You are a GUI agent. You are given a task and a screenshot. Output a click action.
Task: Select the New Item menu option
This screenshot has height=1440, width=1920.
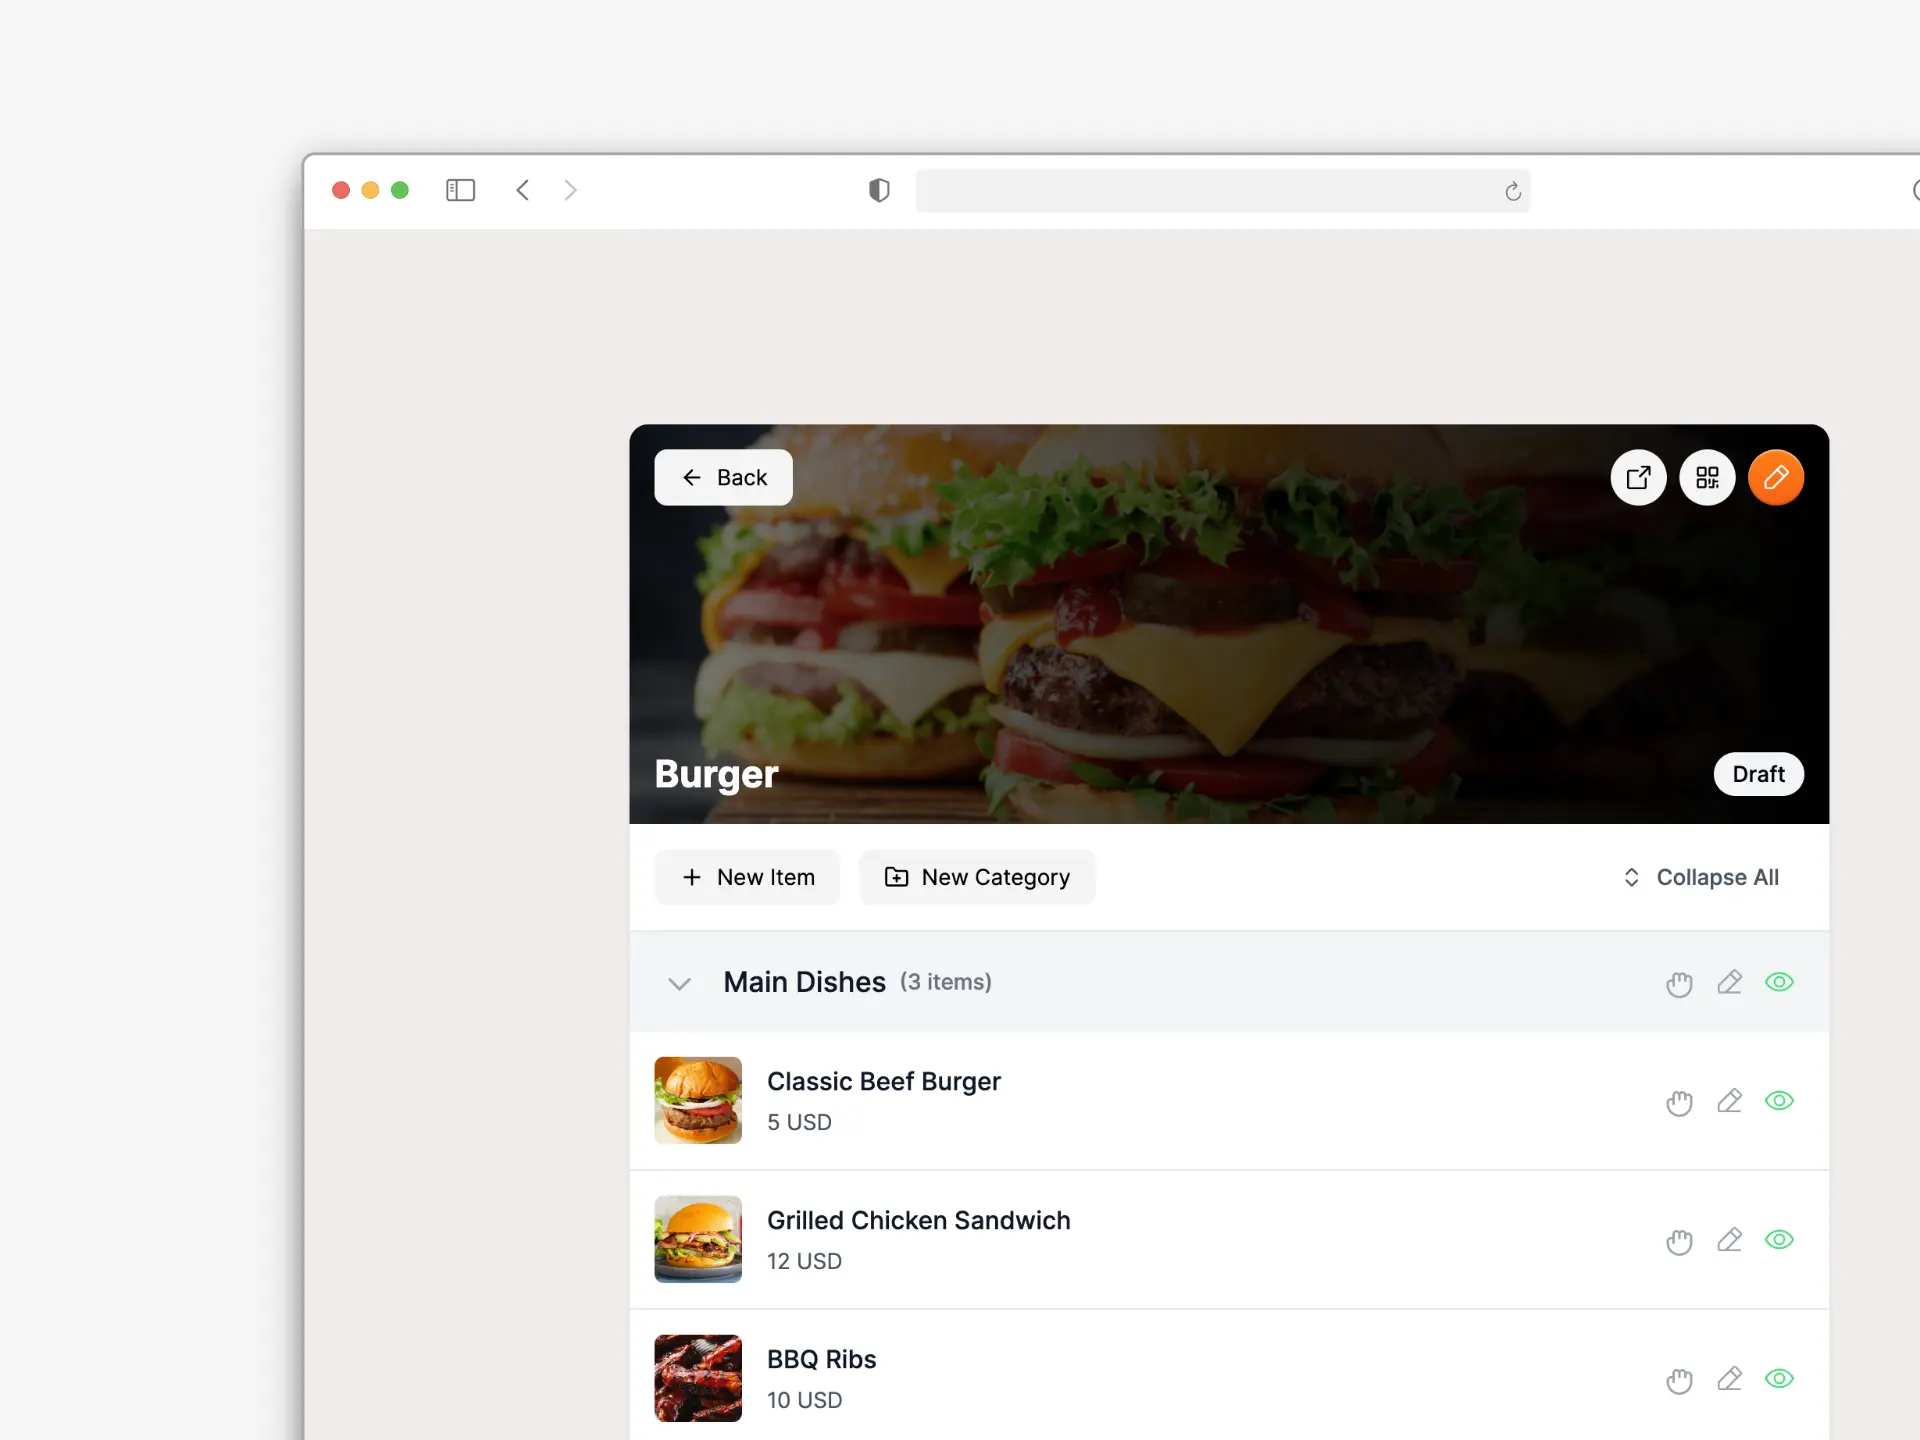pyautogui.click(x=747, y=877)
